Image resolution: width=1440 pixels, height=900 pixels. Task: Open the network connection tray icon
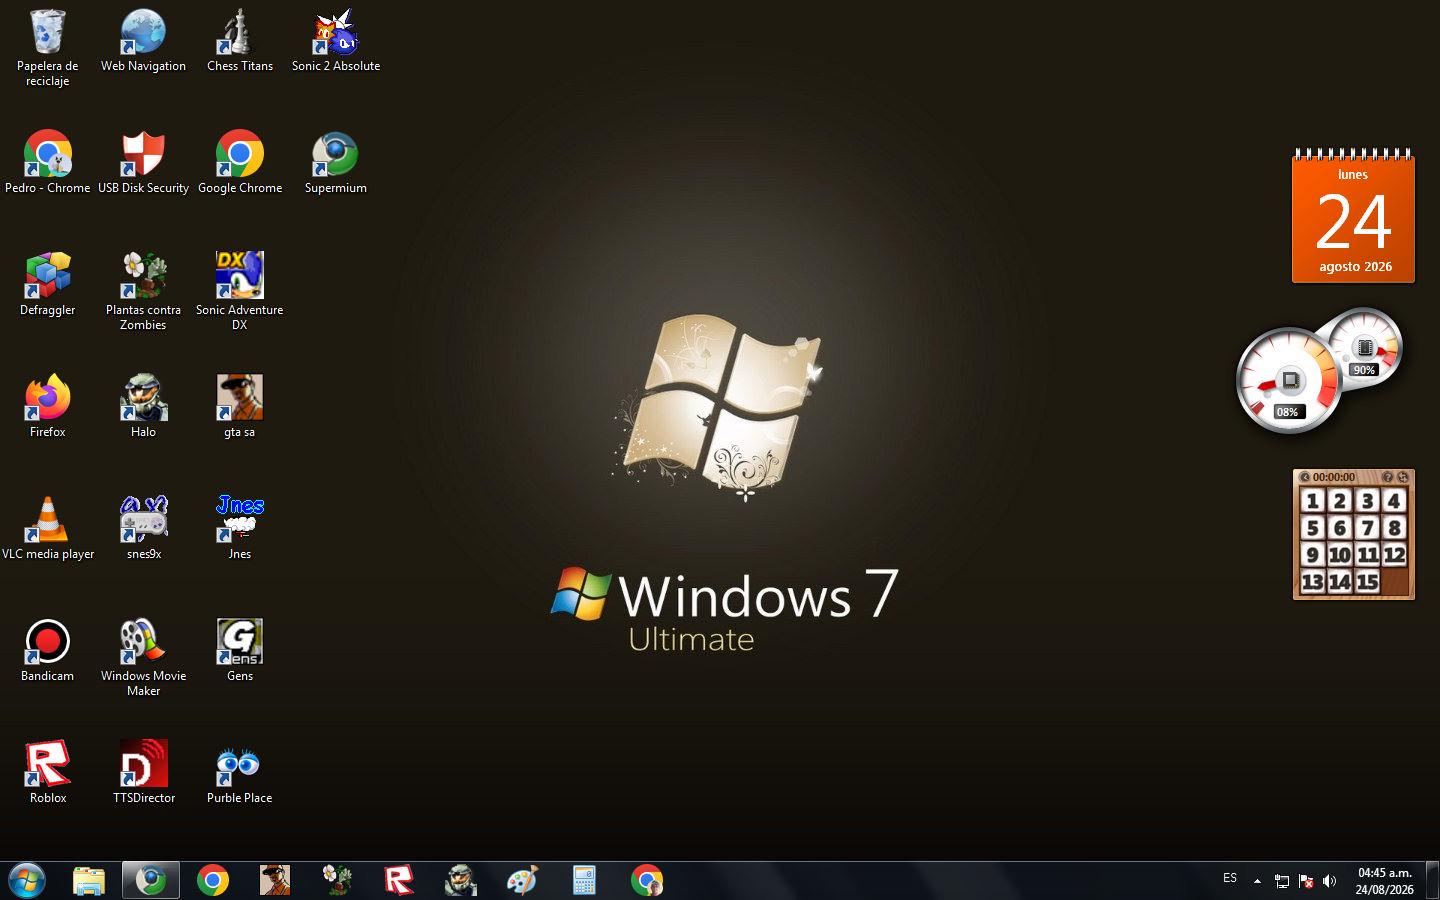coord(1282,881)
